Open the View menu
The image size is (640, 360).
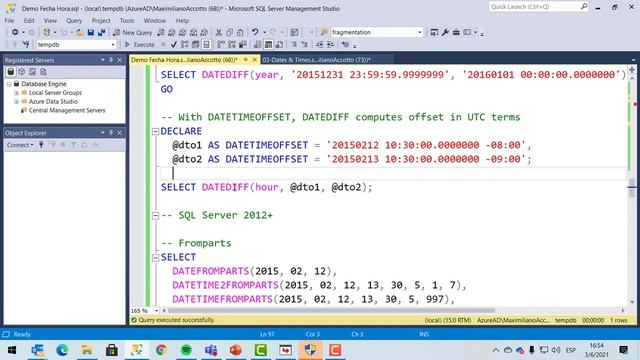point(50,20)
